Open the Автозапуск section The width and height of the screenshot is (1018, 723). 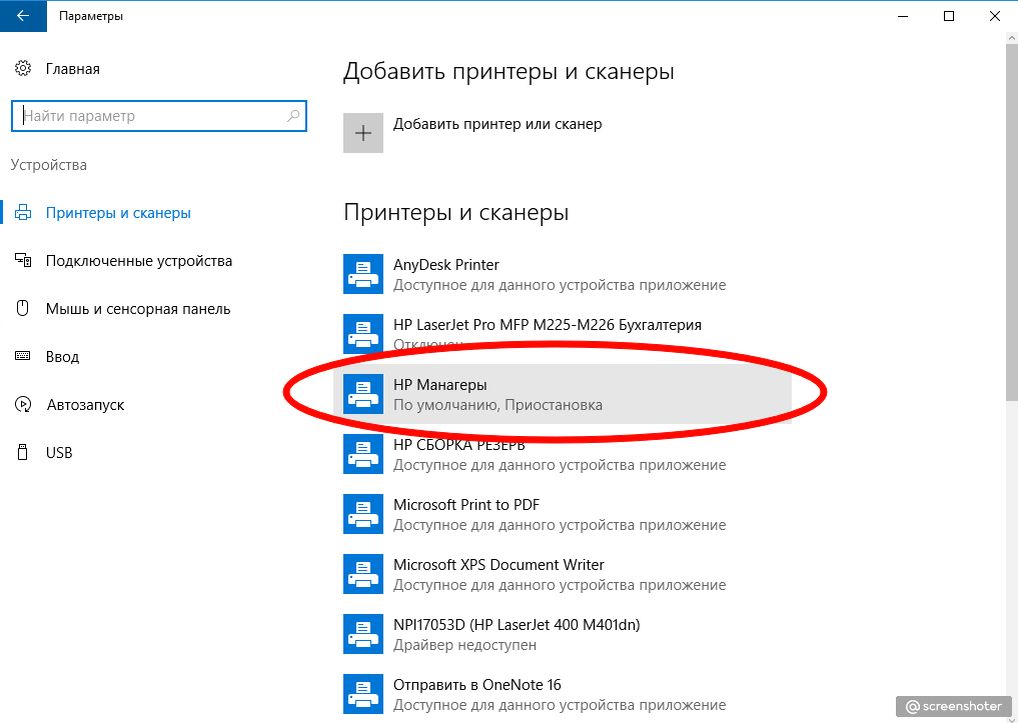85,405
